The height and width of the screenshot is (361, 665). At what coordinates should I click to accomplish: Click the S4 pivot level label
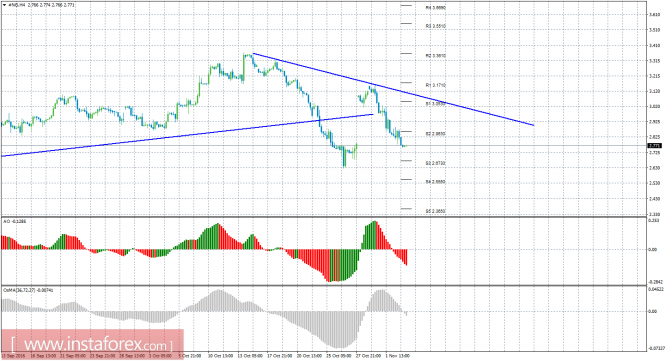[x=436, y=182]
